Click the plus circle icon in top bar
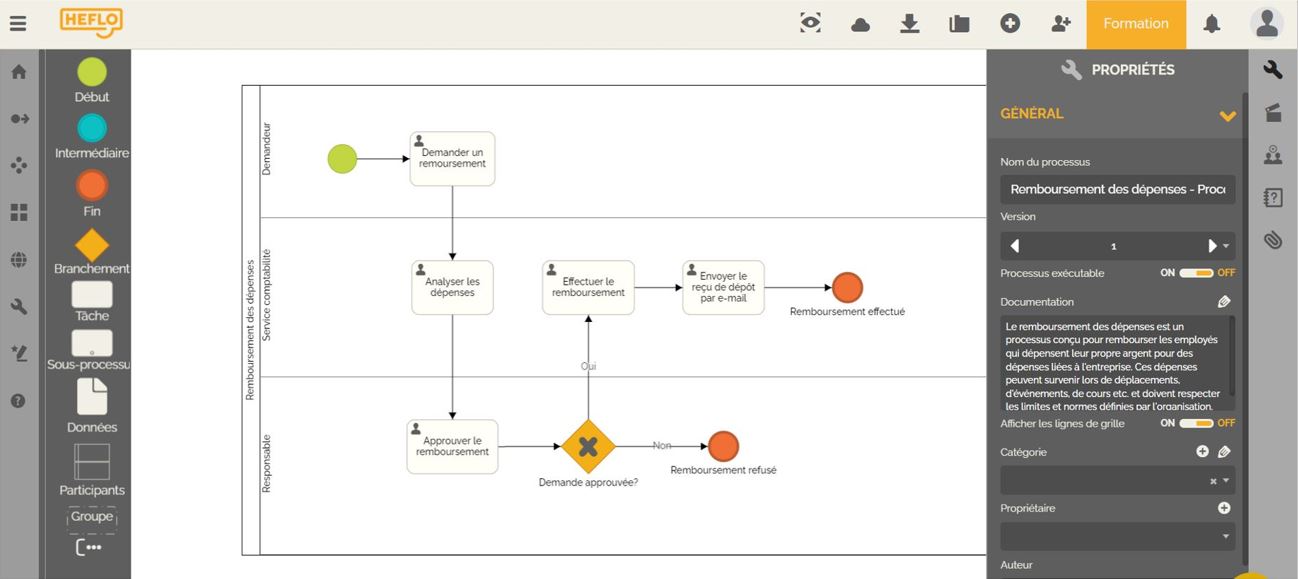 (1010, 23)
